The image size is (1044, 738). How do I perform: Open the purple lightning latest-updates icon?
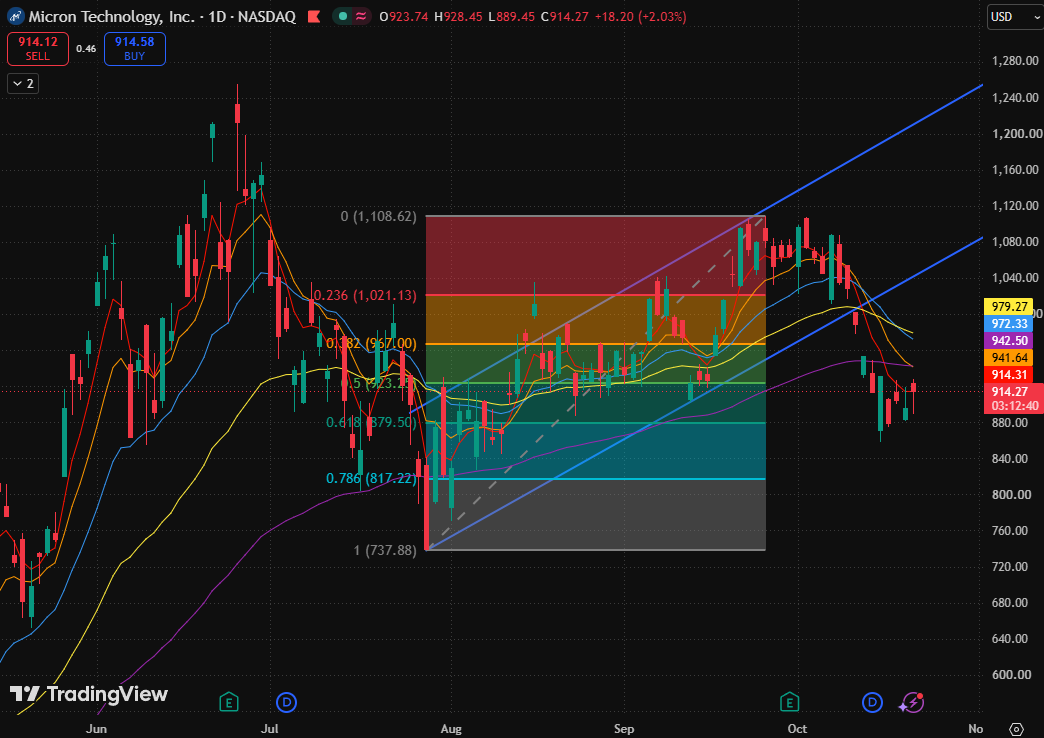click(912, 703)
